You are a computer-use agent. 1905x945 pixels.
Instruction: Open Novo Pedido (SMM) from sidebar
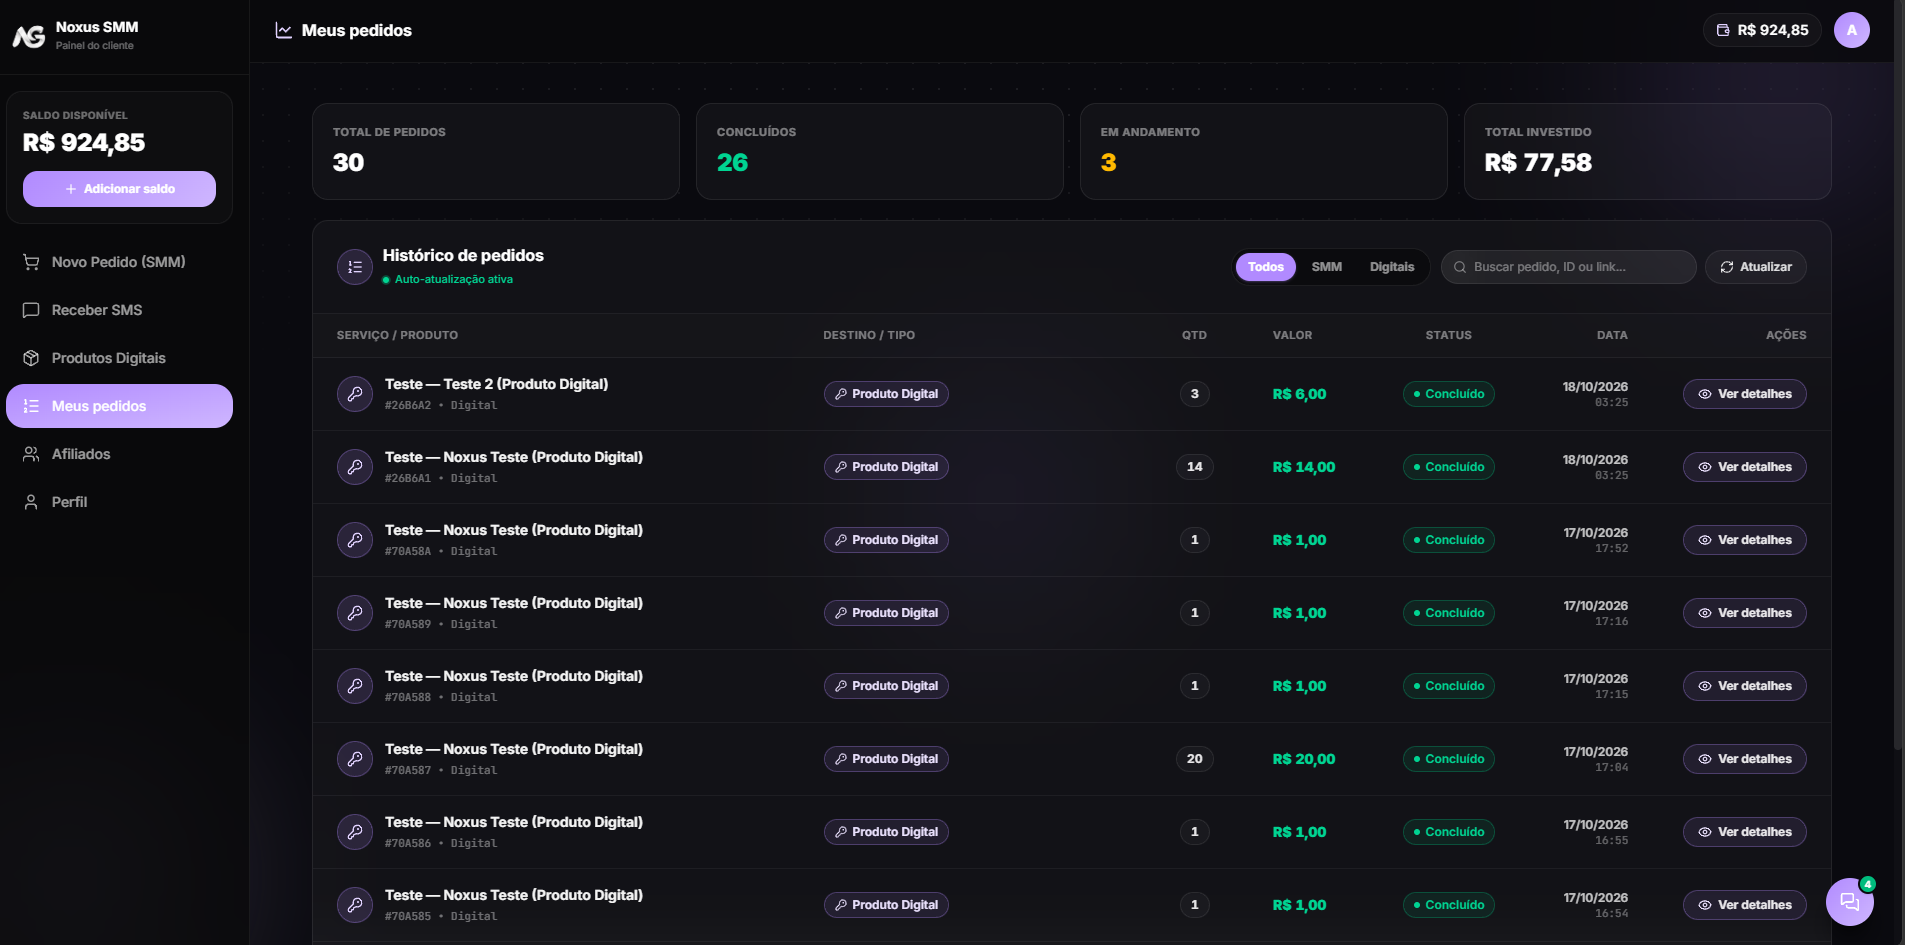point(119,262)
